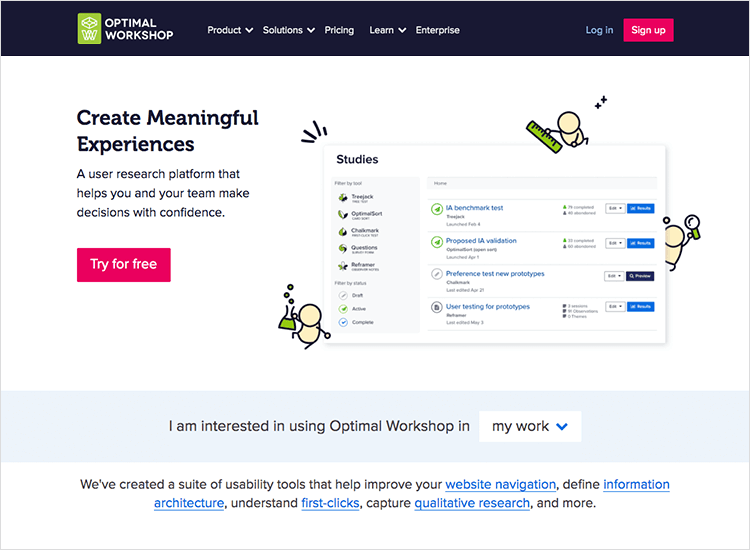Open the Solutions menu
Screen dimensions: 750x550
click(x=288, y=30)
